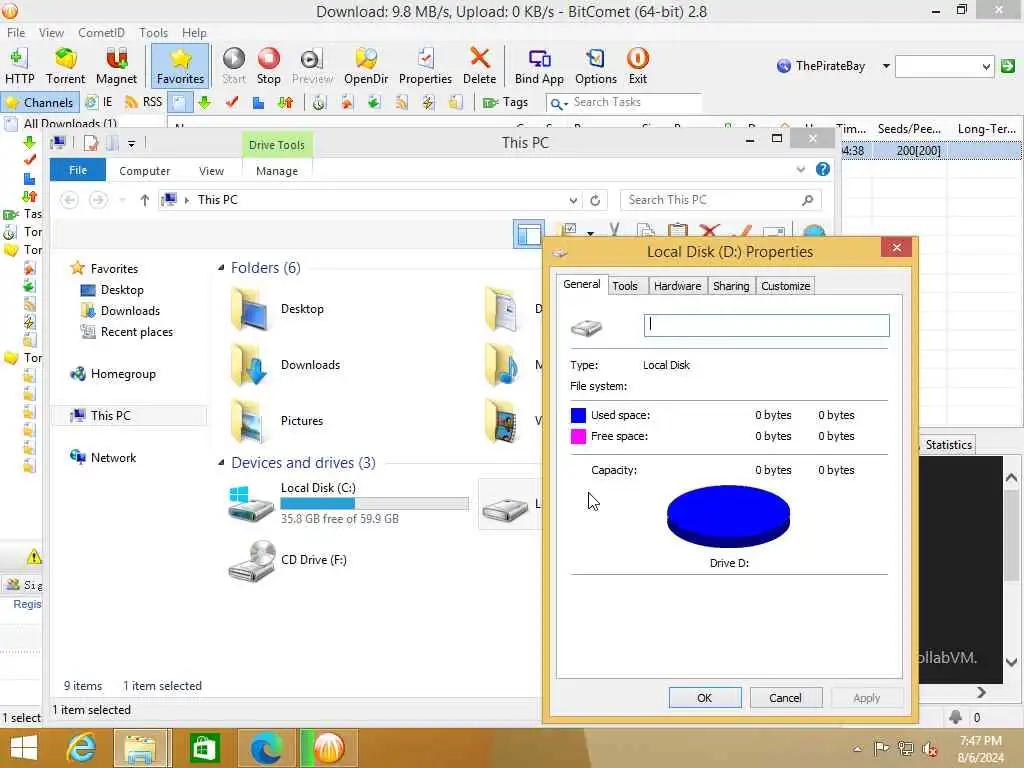Click the red Delete X icon
The height and width of the screenshot is (768, 1024).
[x=479, y=66]
